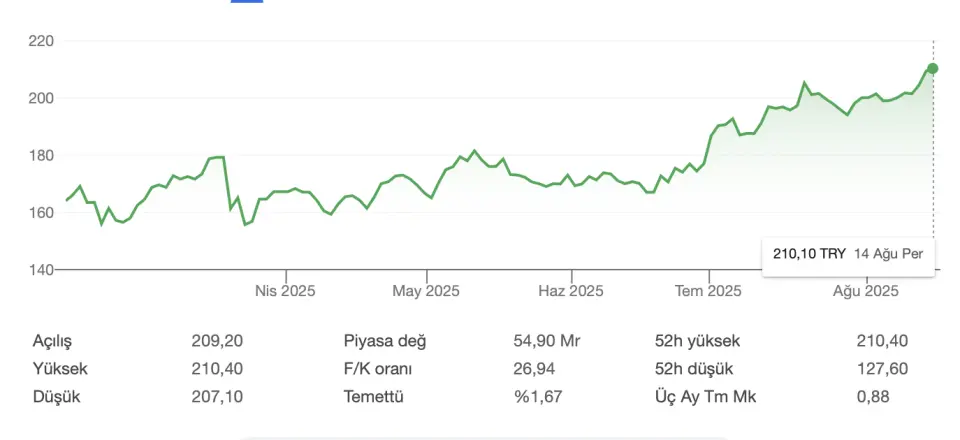Viewport: 960px width, 440px height.
Task: Click the F/K oranı value 26,94
Action: pyautogui.click(x=534, y=369)
